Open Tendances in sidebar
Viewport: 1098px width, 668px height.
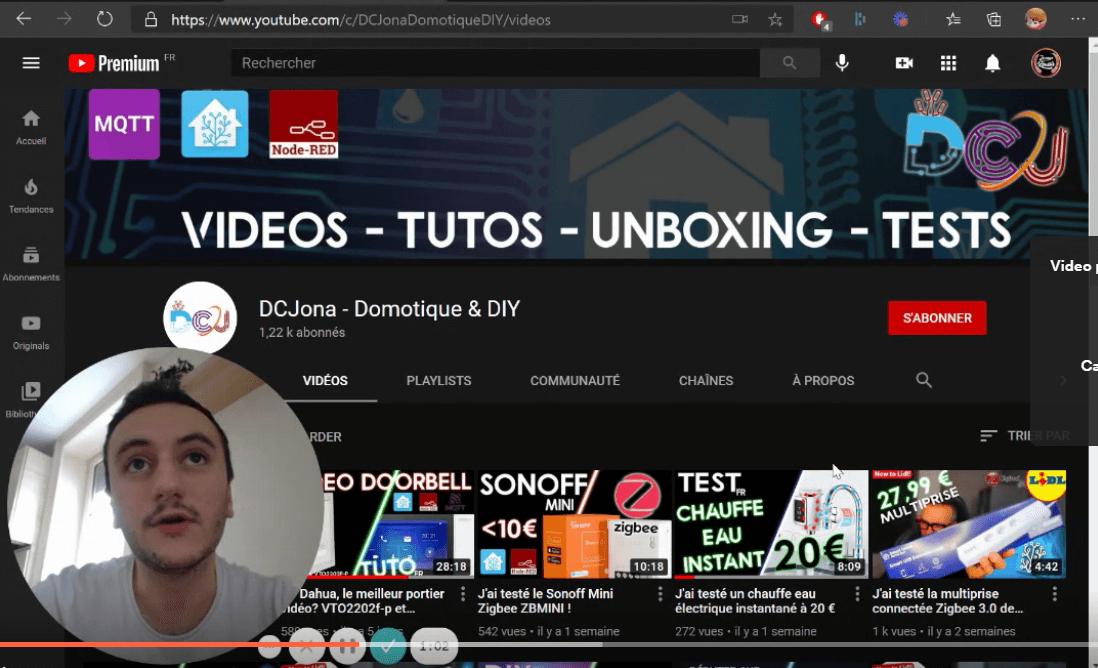pos(31,196)
